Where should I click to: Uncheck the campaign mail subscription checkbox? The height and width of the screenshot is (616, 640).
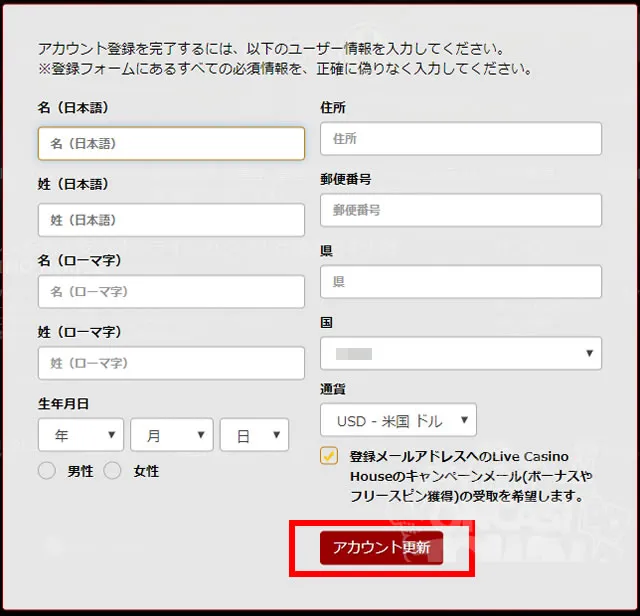[x=329, y=456]
